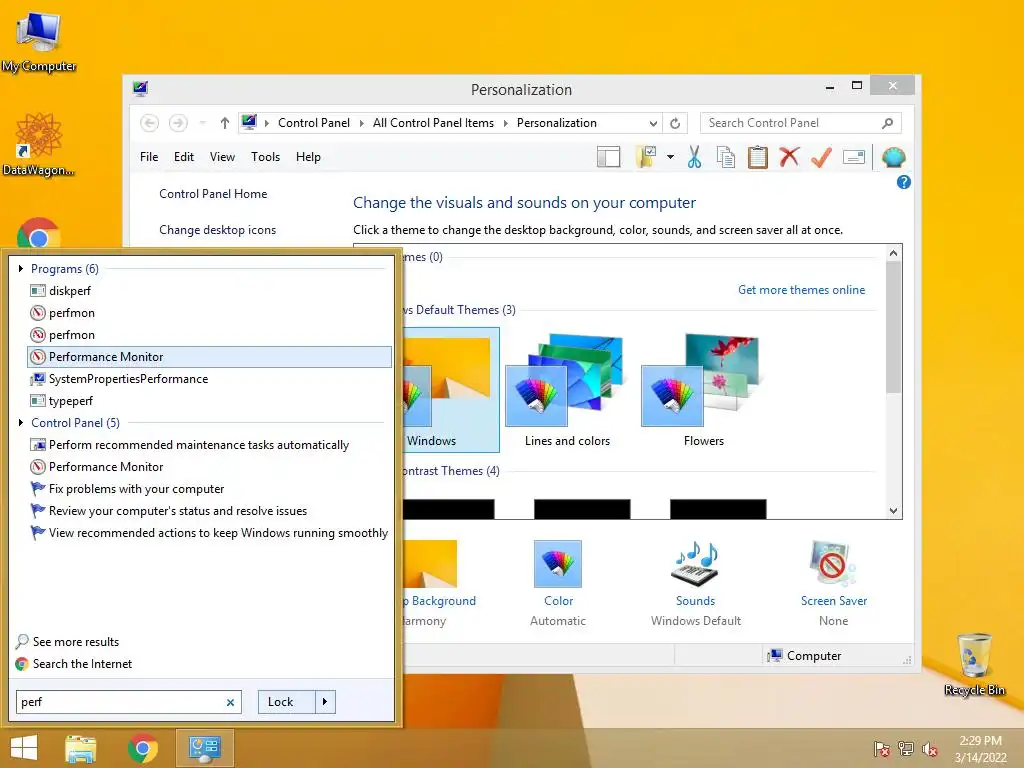The width and height of the screenshot is (1024, 768).
Task: Open recent locations dropdown arrow
Action: [x=203, y=123]
